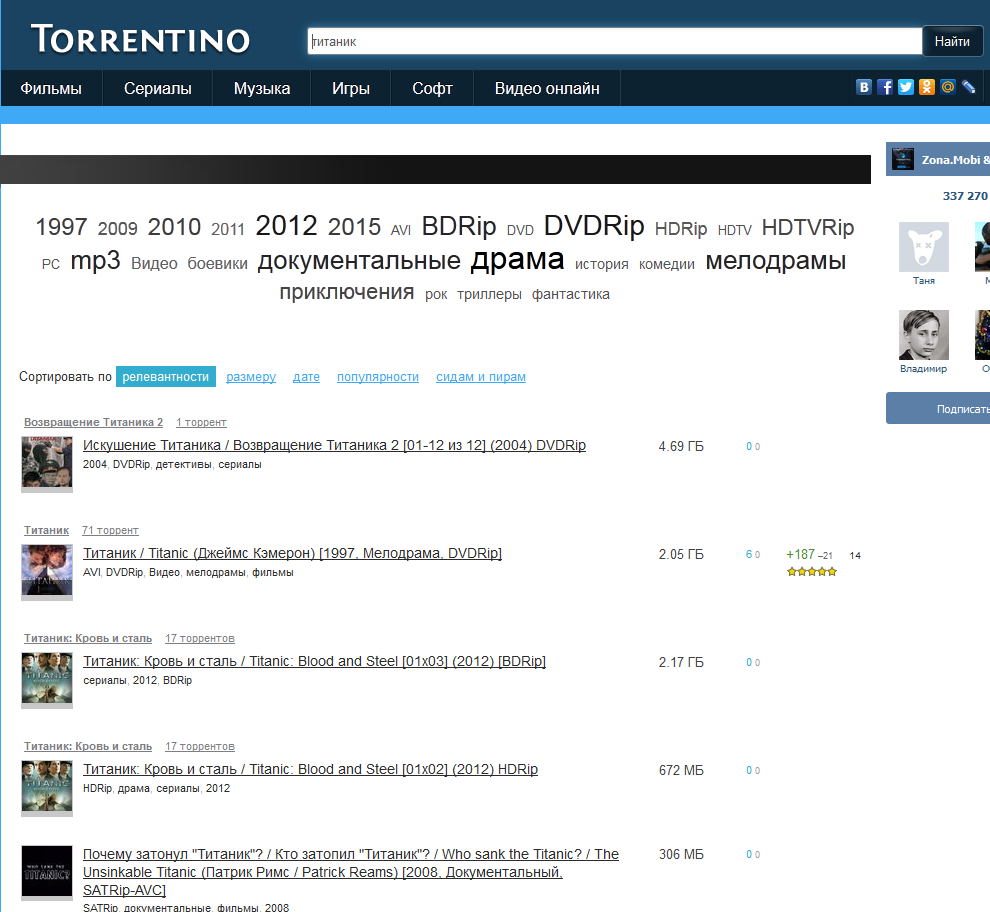Share via Odnoklassniki orange icon
Viewport: 990px width, 912px height.
[x=927, y=87]
